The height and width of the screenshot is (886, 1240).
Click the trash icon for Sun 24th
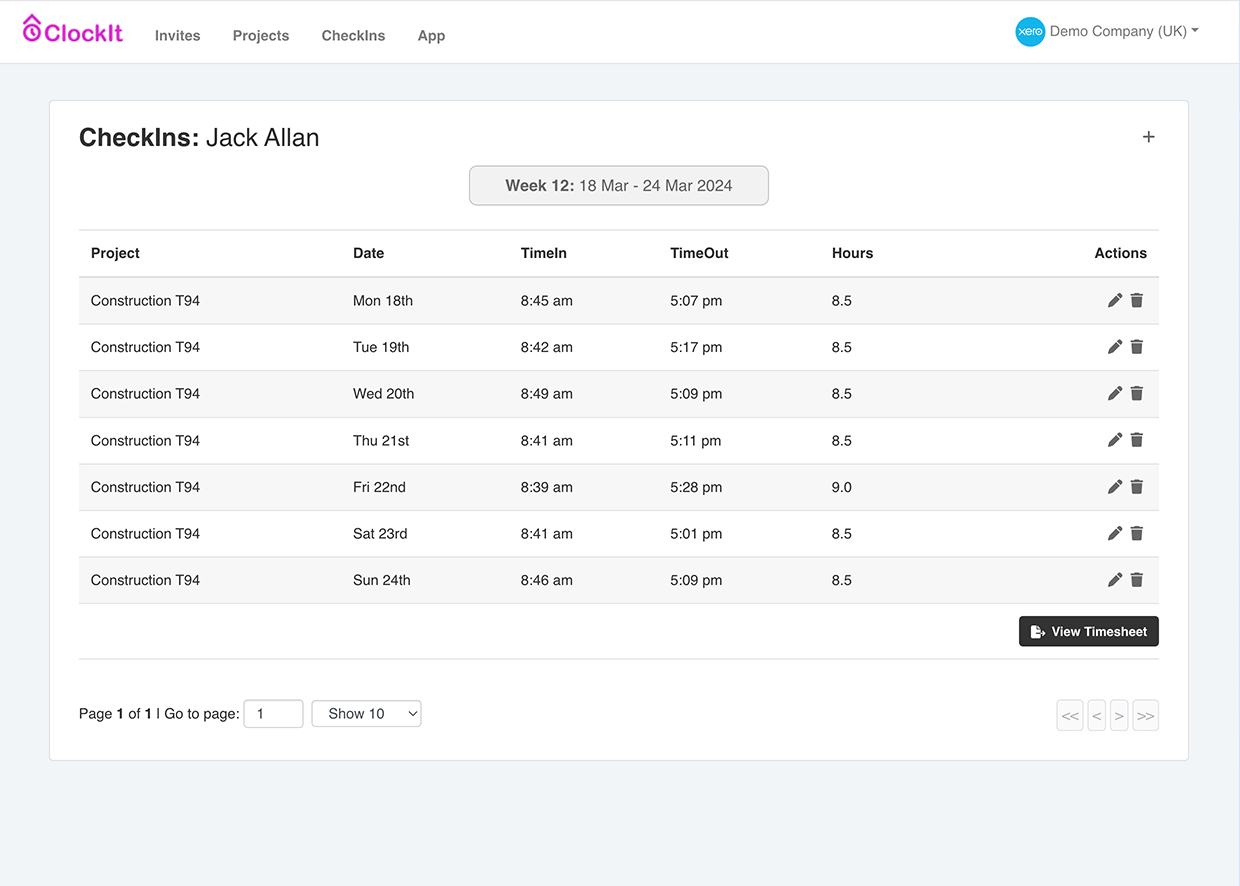point(1137,580)
